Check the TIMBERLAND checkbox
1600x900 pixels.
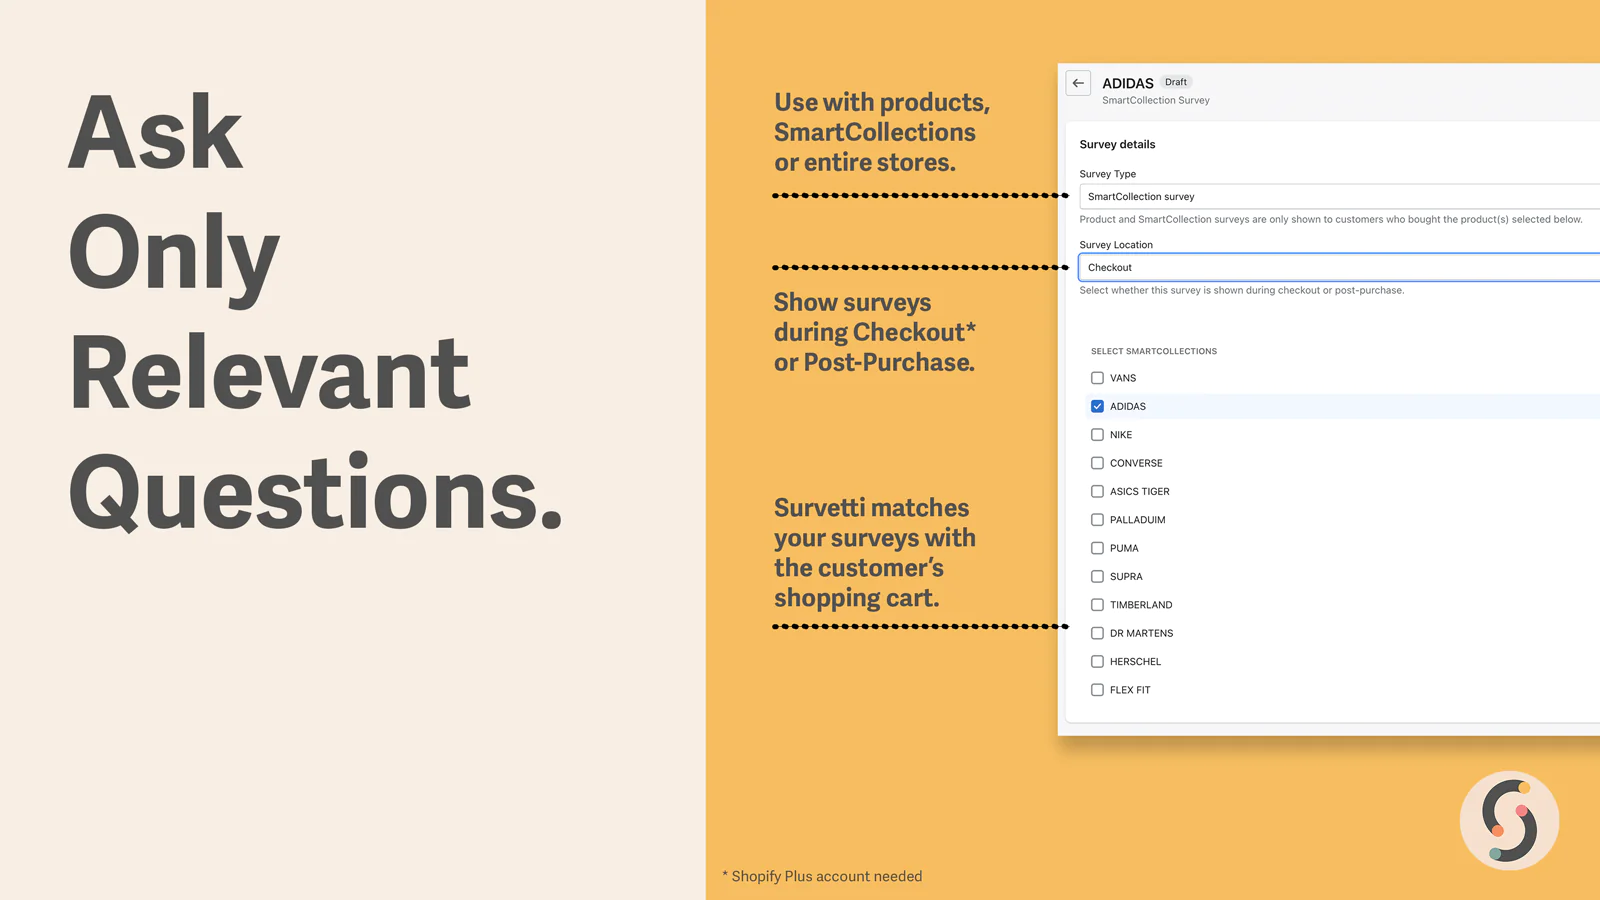click(1097, 605)
